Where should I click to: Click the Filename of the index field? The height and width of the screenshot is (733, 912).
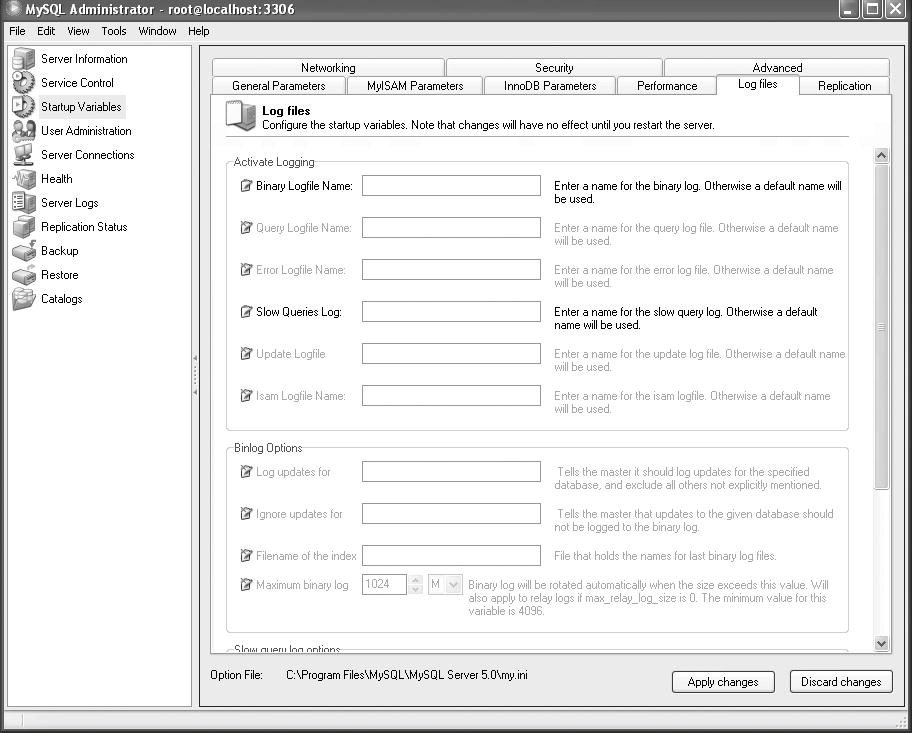pyautogui.click(x=451, y=556)
